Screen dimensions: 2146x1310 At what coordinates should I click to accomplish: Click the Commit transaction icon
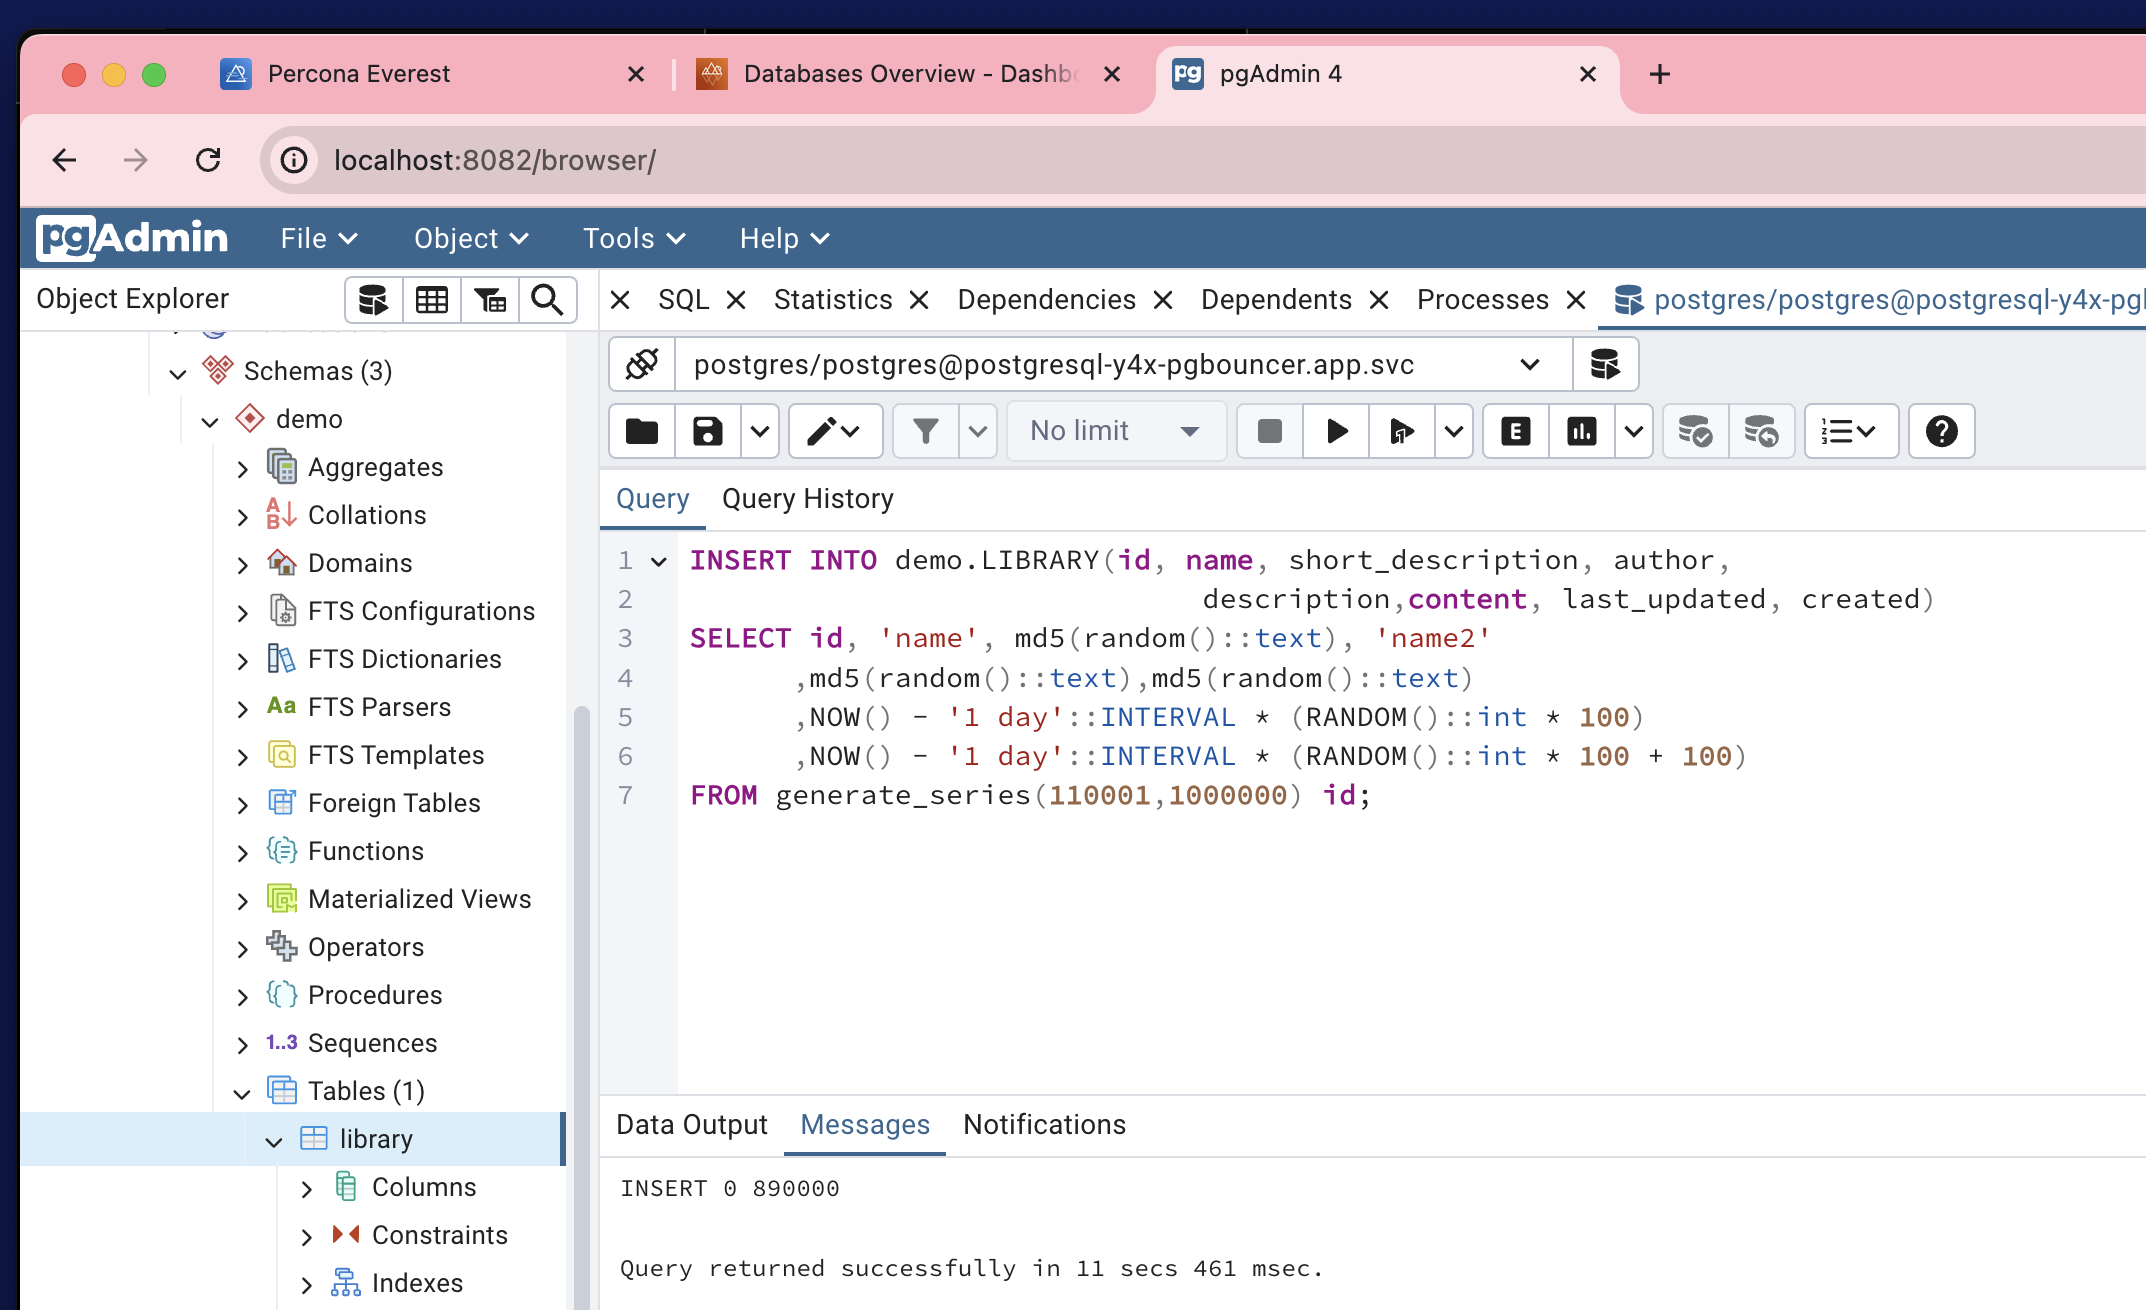click(x=1695, y=432)
